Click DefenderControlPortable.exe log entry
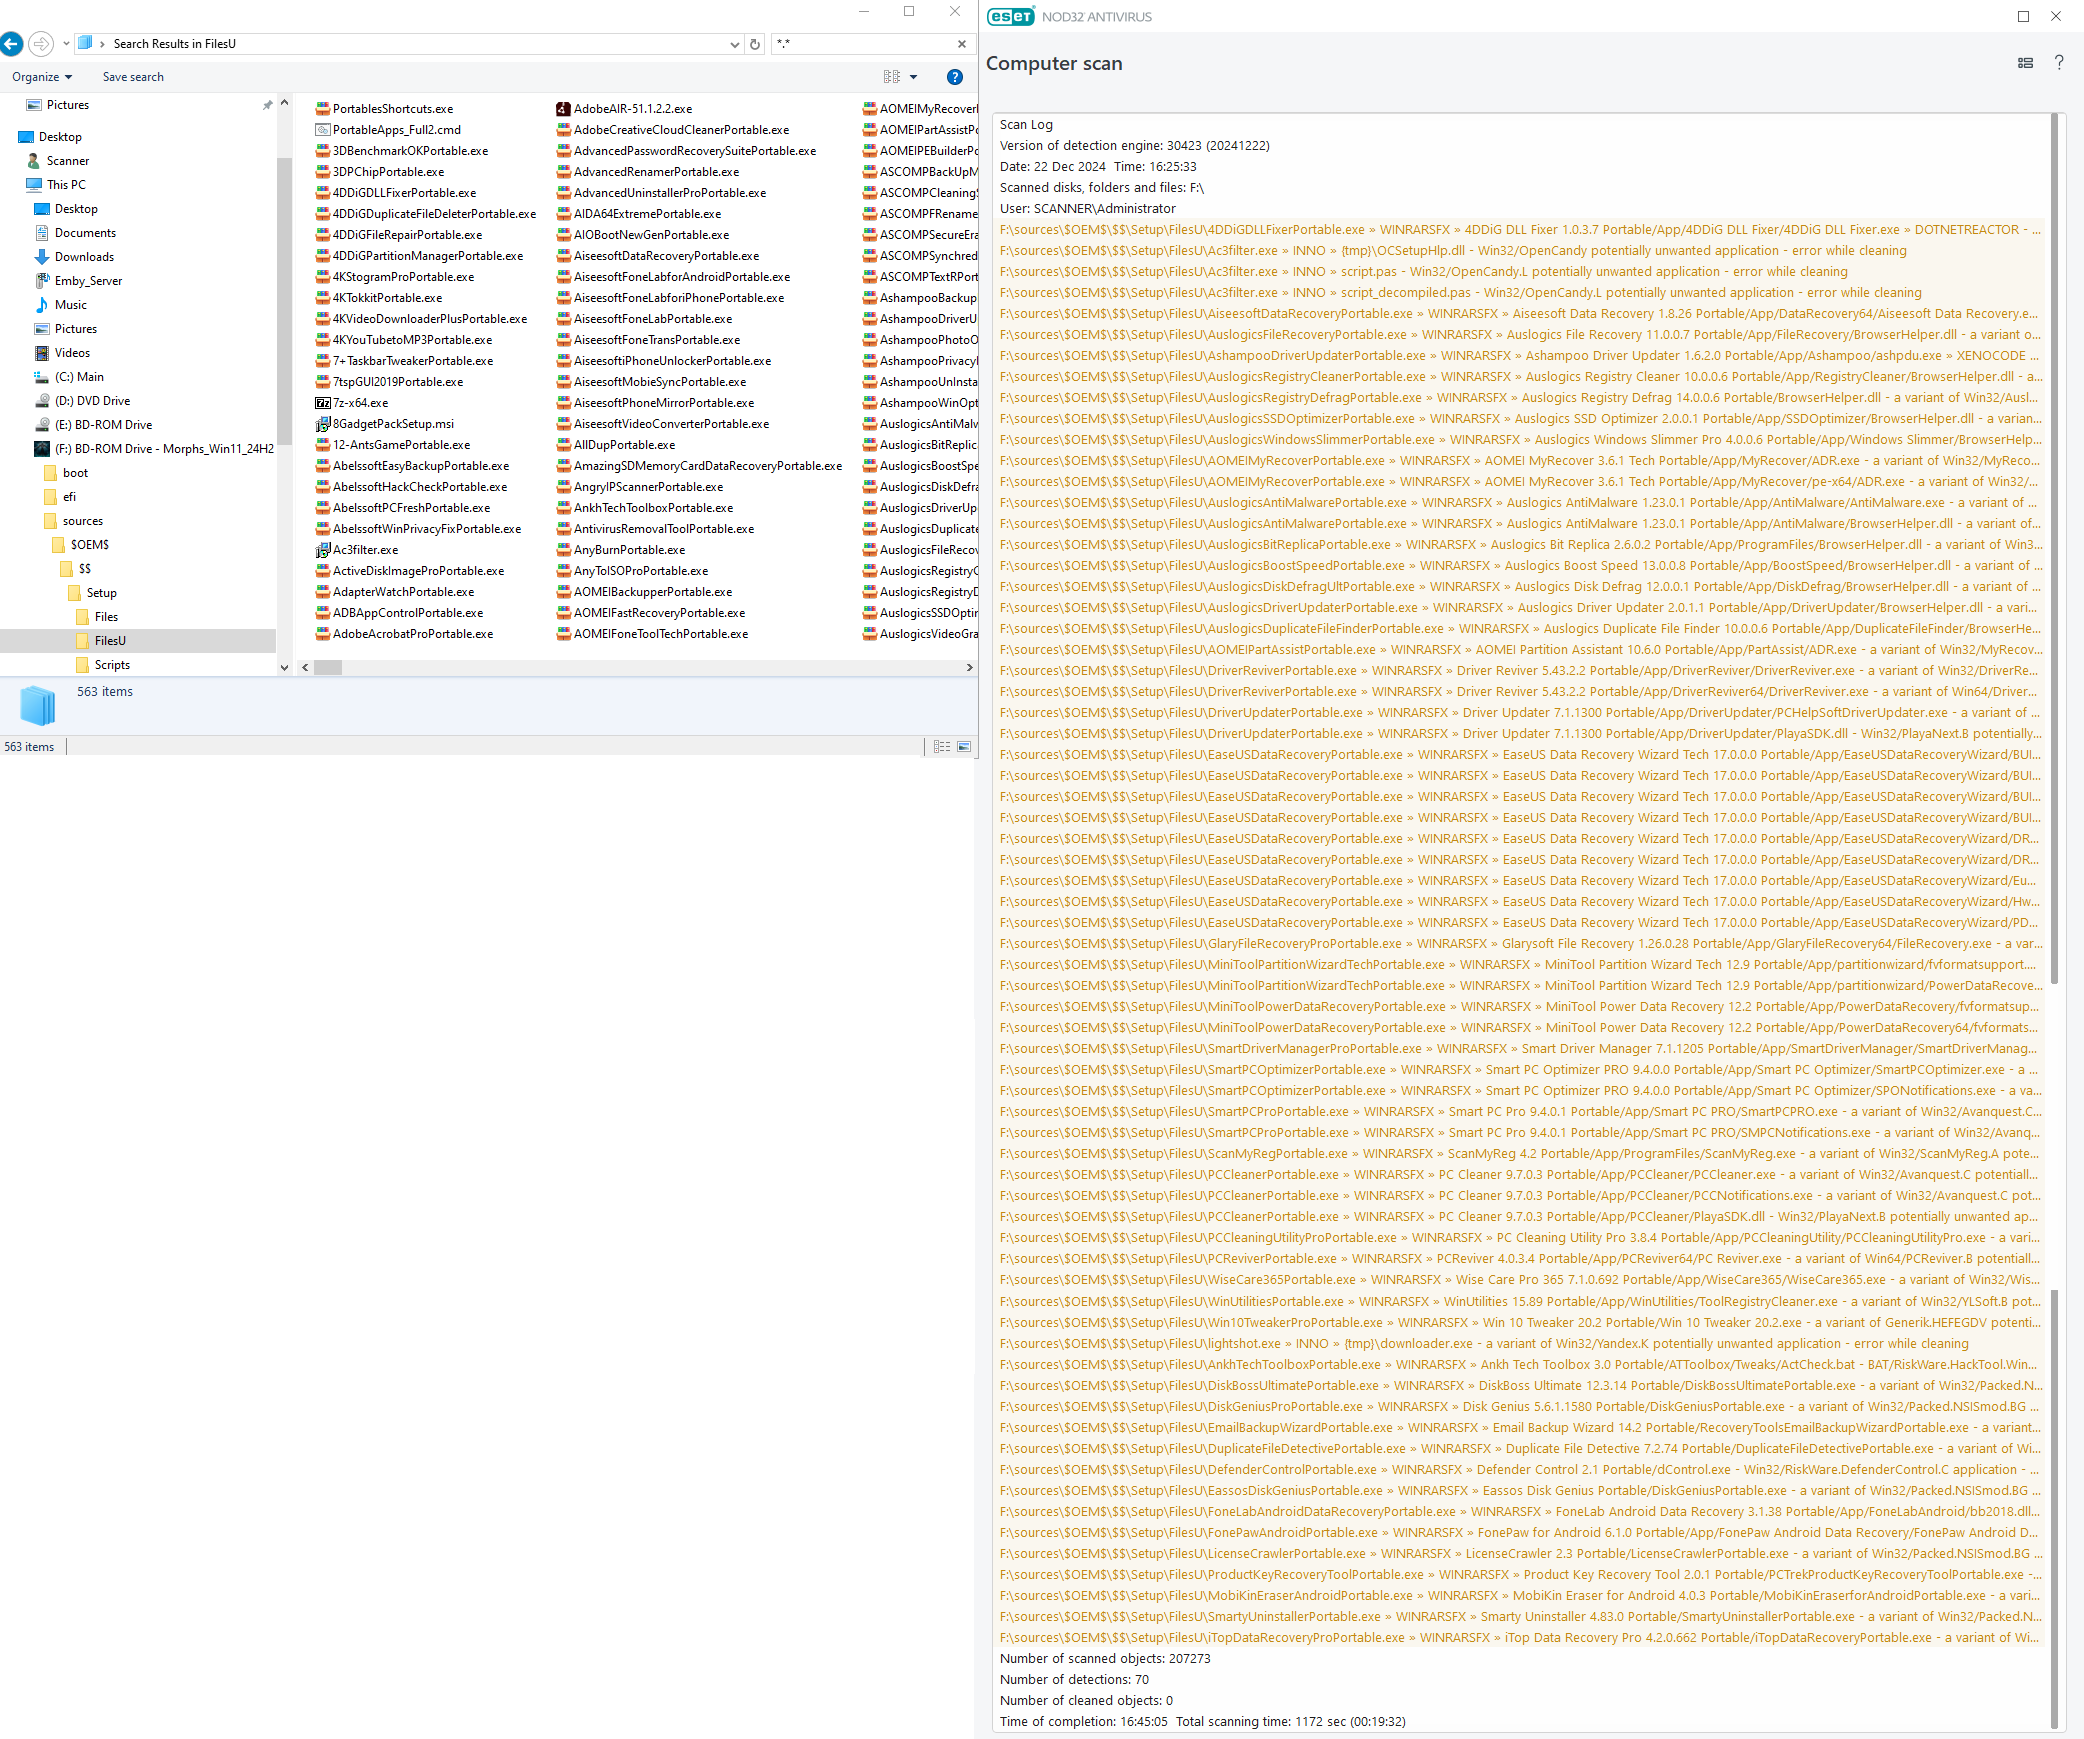Viewport: 2084px width, 1739px height. point(1517,1470)
